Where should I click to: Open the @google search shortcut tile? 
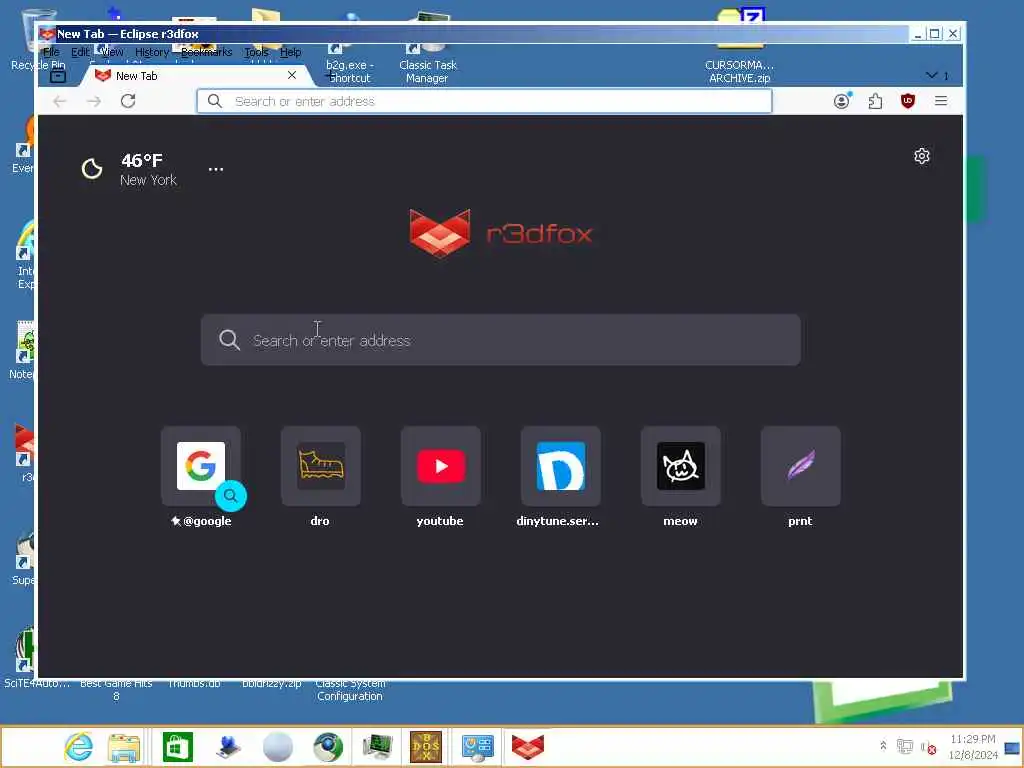(201, 466)
